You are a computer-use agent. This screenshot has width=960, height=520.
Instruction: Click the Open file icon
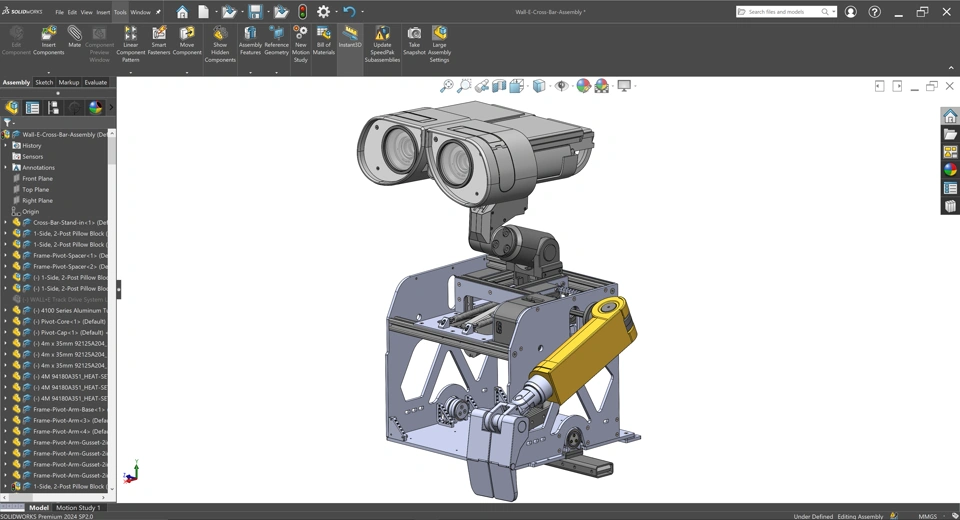pos(228,12)
